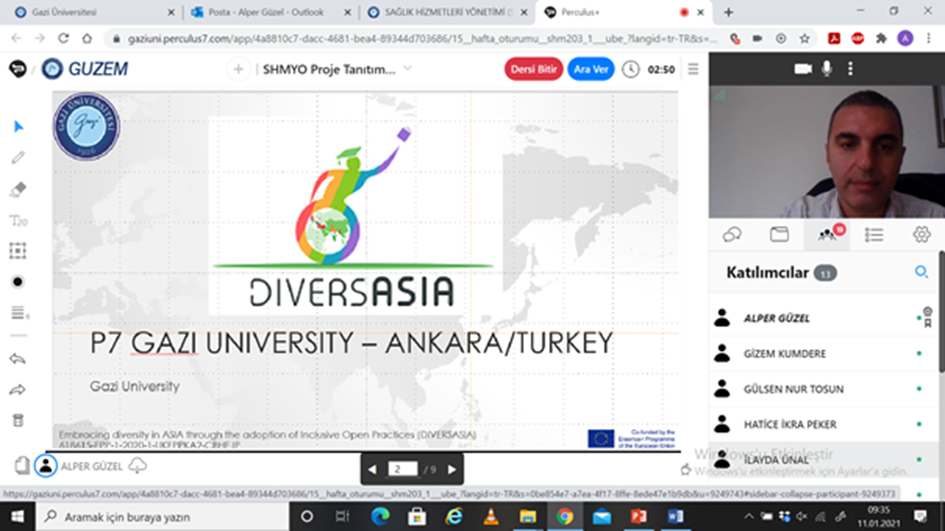Toggle the camera on or off
The height and width of the screenshot is (531, 945).
(x=802, y=69)
